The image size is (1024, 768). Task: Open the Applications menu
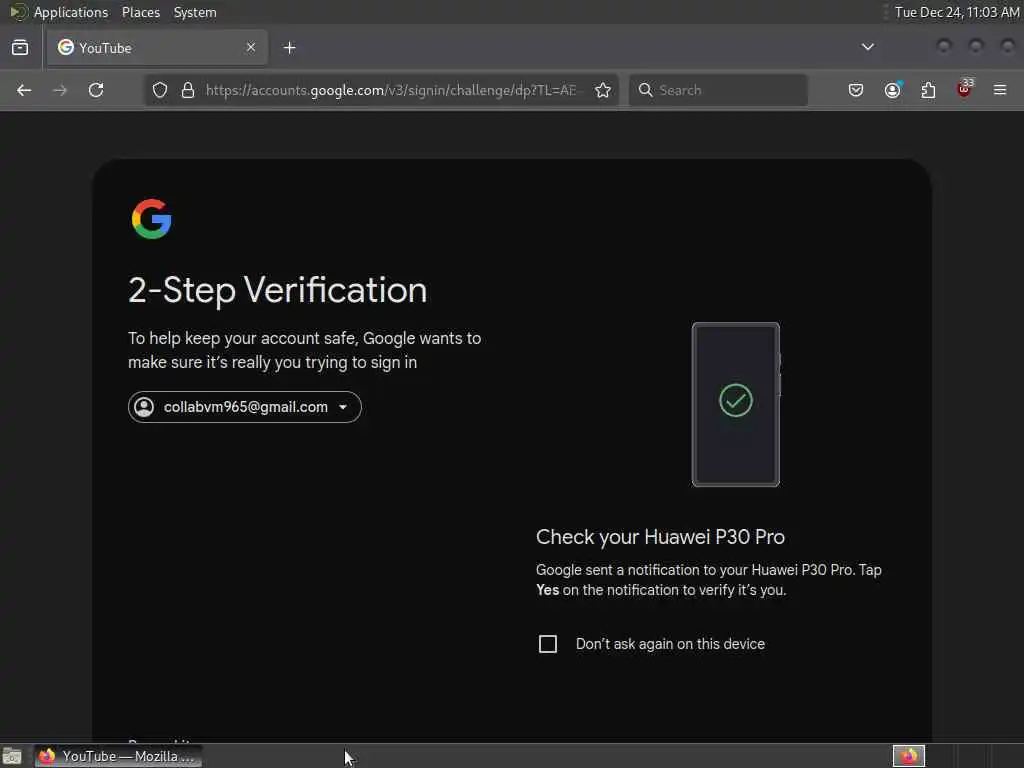click(x=71, y=12)
